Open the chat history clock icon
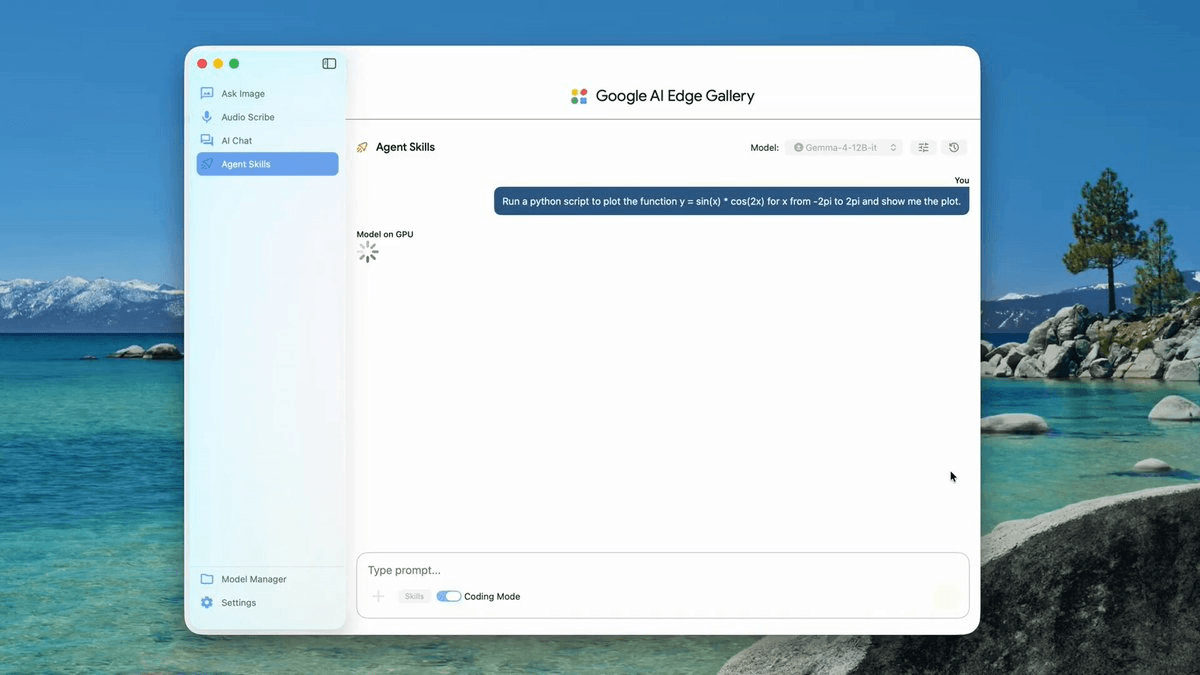The width and height of the screenshot is (1200, 675). click(954, 147)
